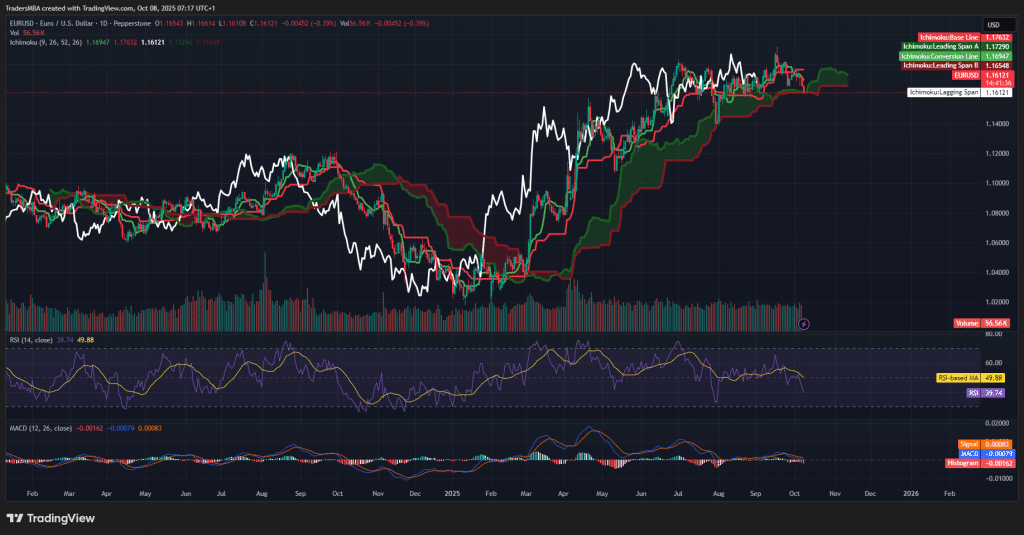Select the RSI (14, close) legend
This screenshot has width=1024, height=535.
(33, 340)
